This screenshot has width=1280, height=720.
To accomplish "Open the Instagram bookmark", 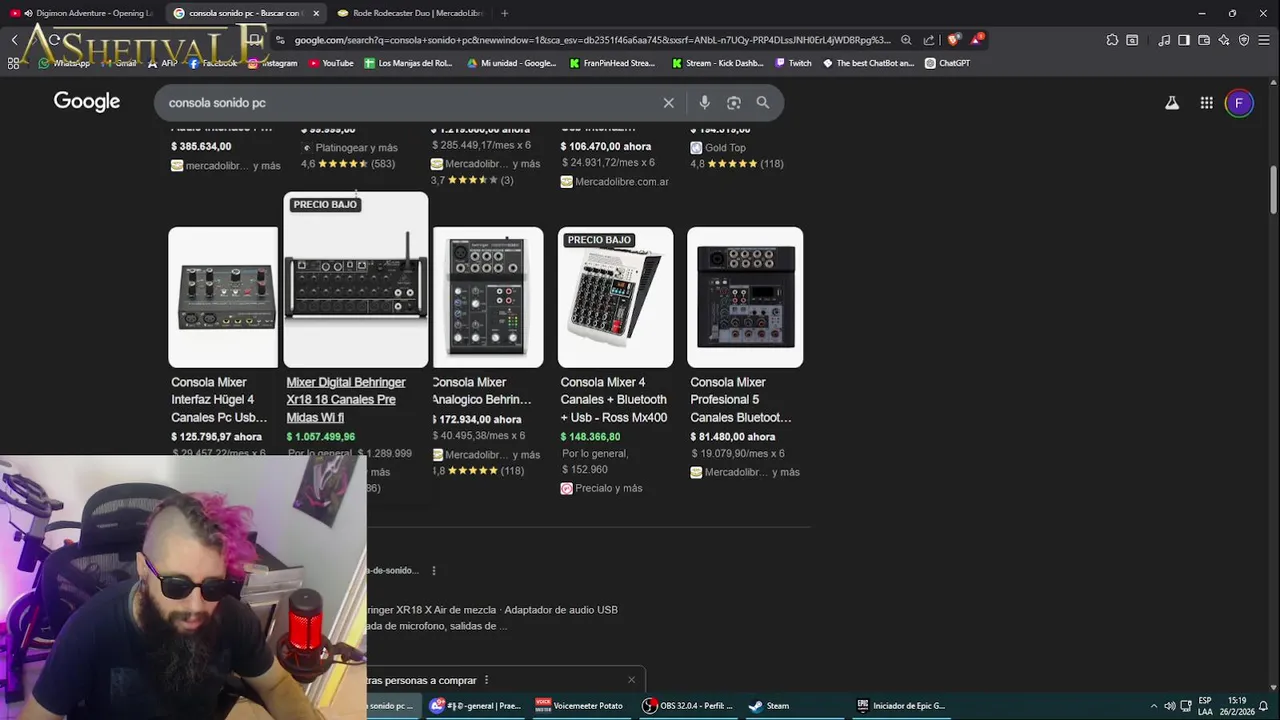I will (273, 63).
